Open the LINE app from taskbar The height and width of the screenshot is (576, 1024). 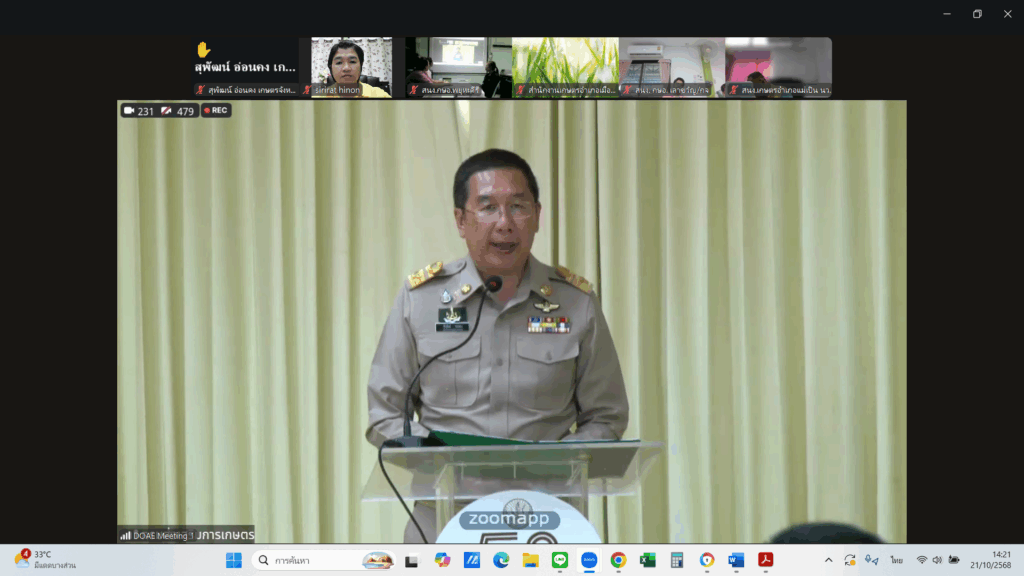point(560,560)
